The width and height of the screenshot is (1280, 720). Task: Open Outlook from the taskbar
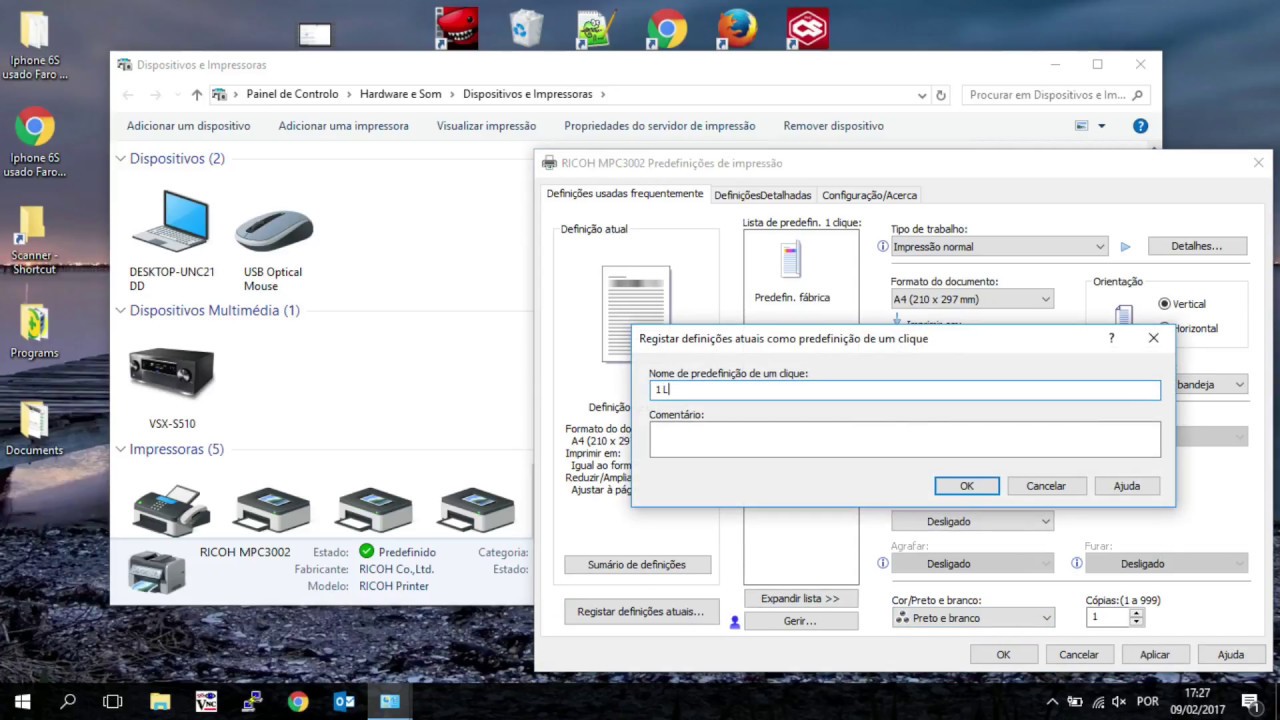click(344, 701)
